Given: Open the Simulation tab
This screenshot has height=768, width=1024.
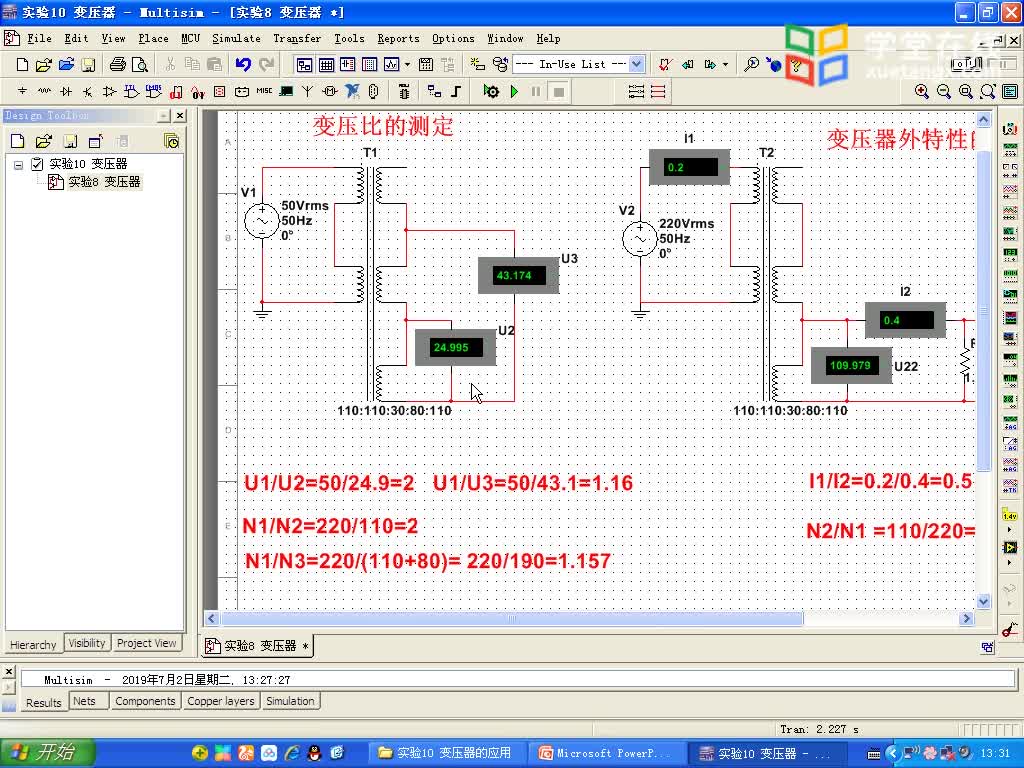Looking at the screenshot, I should (x=290, y=701).
